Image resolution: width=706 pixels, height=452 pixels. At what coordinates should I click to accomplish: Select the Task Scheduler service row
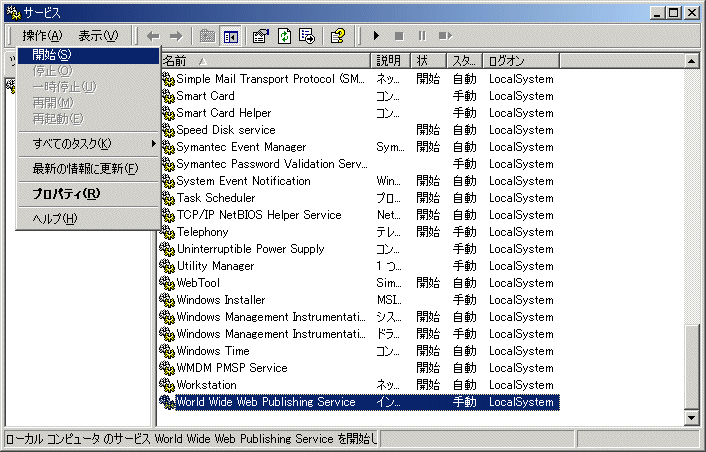pos(358,198)
